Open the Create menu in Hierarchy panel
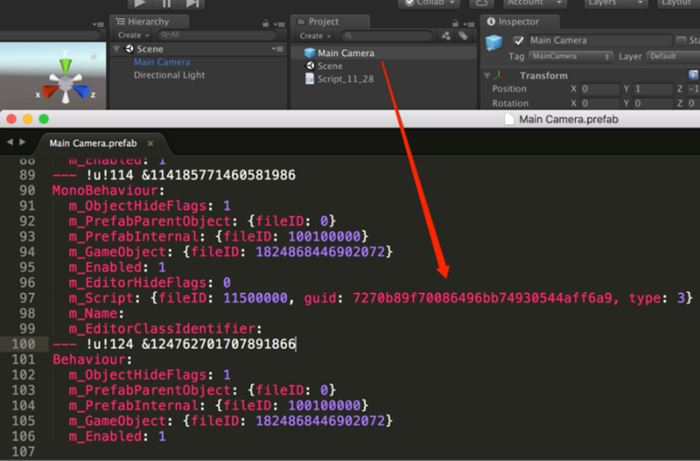Viewport: 700px width, 461px height. (x=132, y=35)
